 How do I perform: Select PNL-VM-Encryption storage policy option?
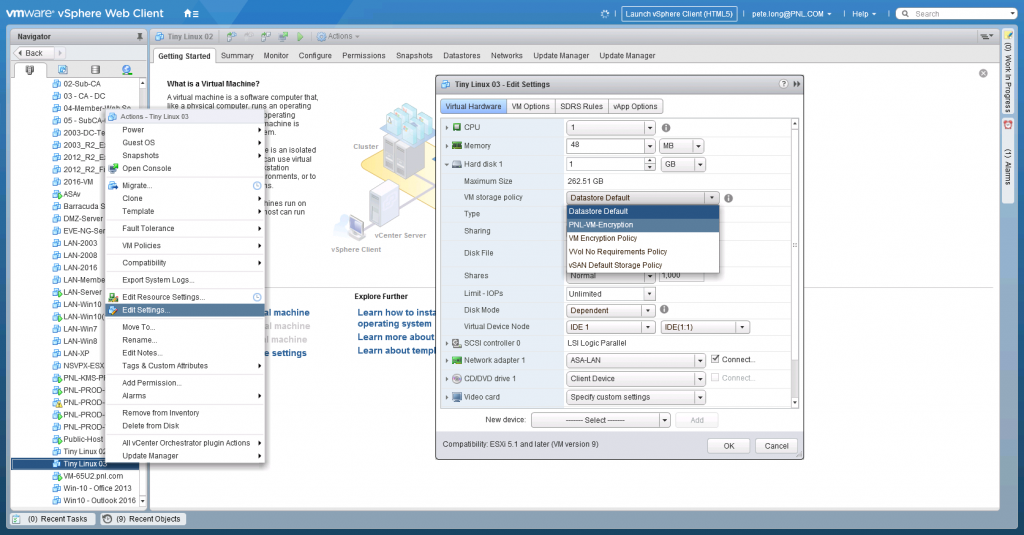(643, 225)
